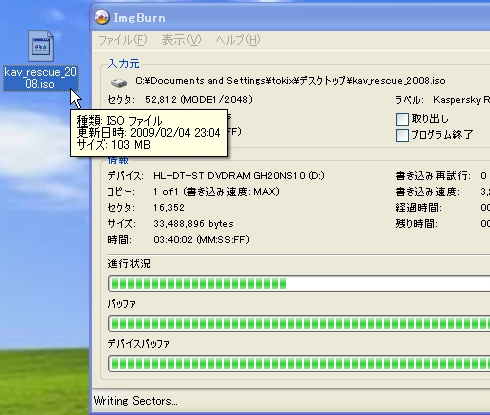Click the 進行状況 progress bar
Viewport: 490px width, 415px height.
click(x=299, y=284)
